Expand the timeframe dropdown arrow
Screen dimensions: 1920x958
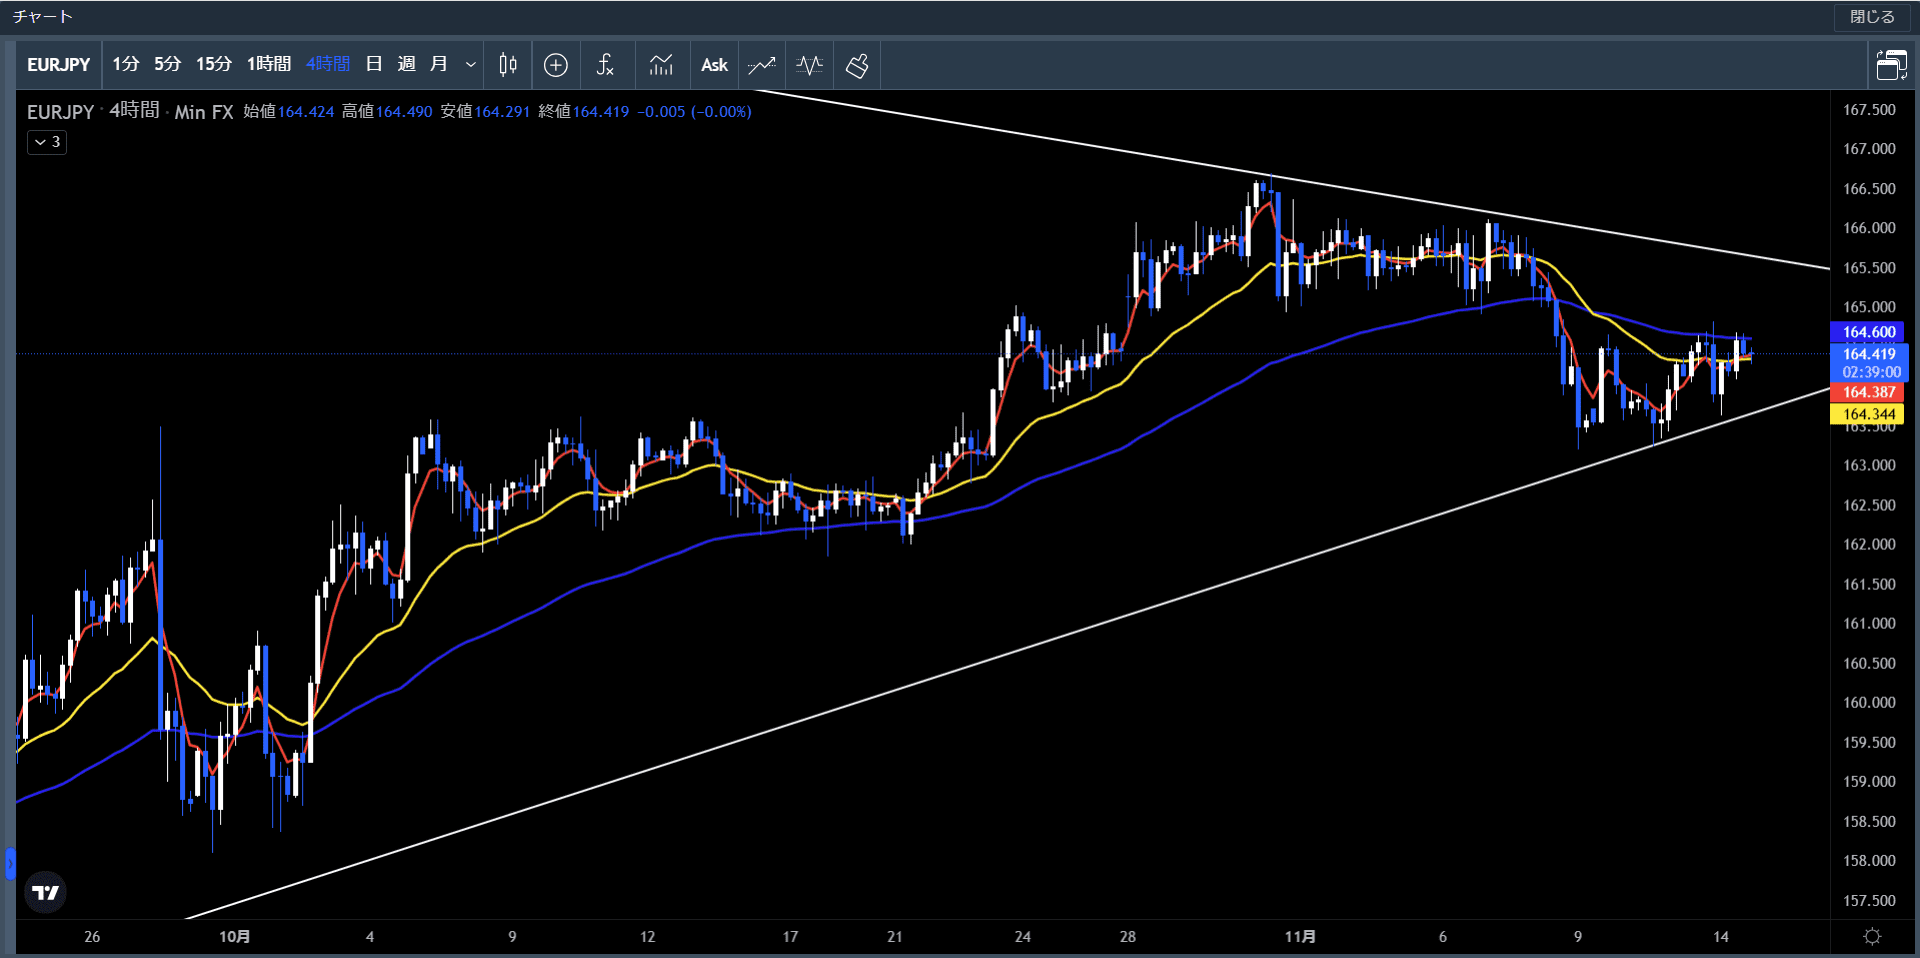470,65
